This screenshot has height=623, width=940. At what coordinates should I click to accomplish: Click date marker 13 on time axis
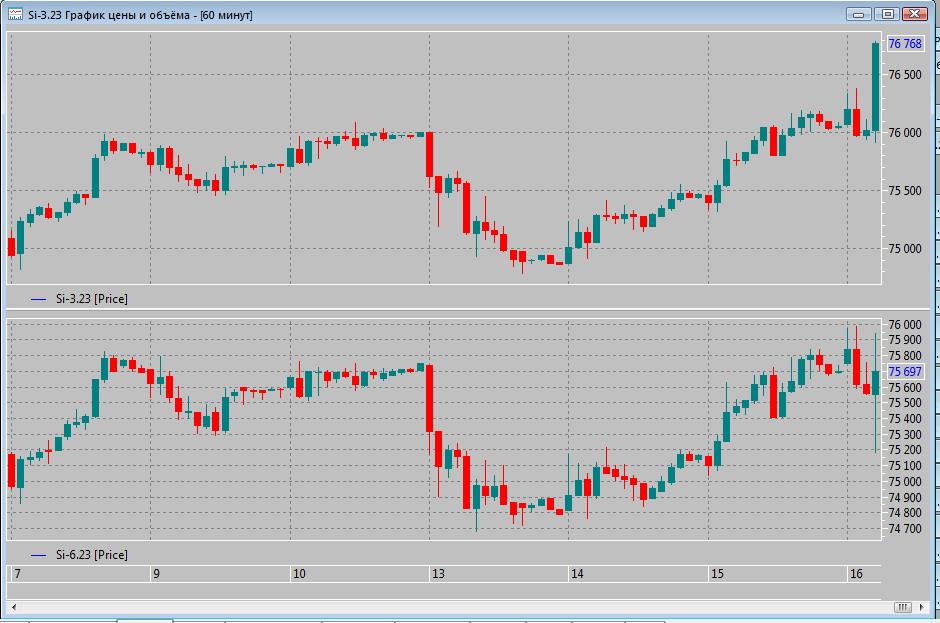tap(438, 574)
